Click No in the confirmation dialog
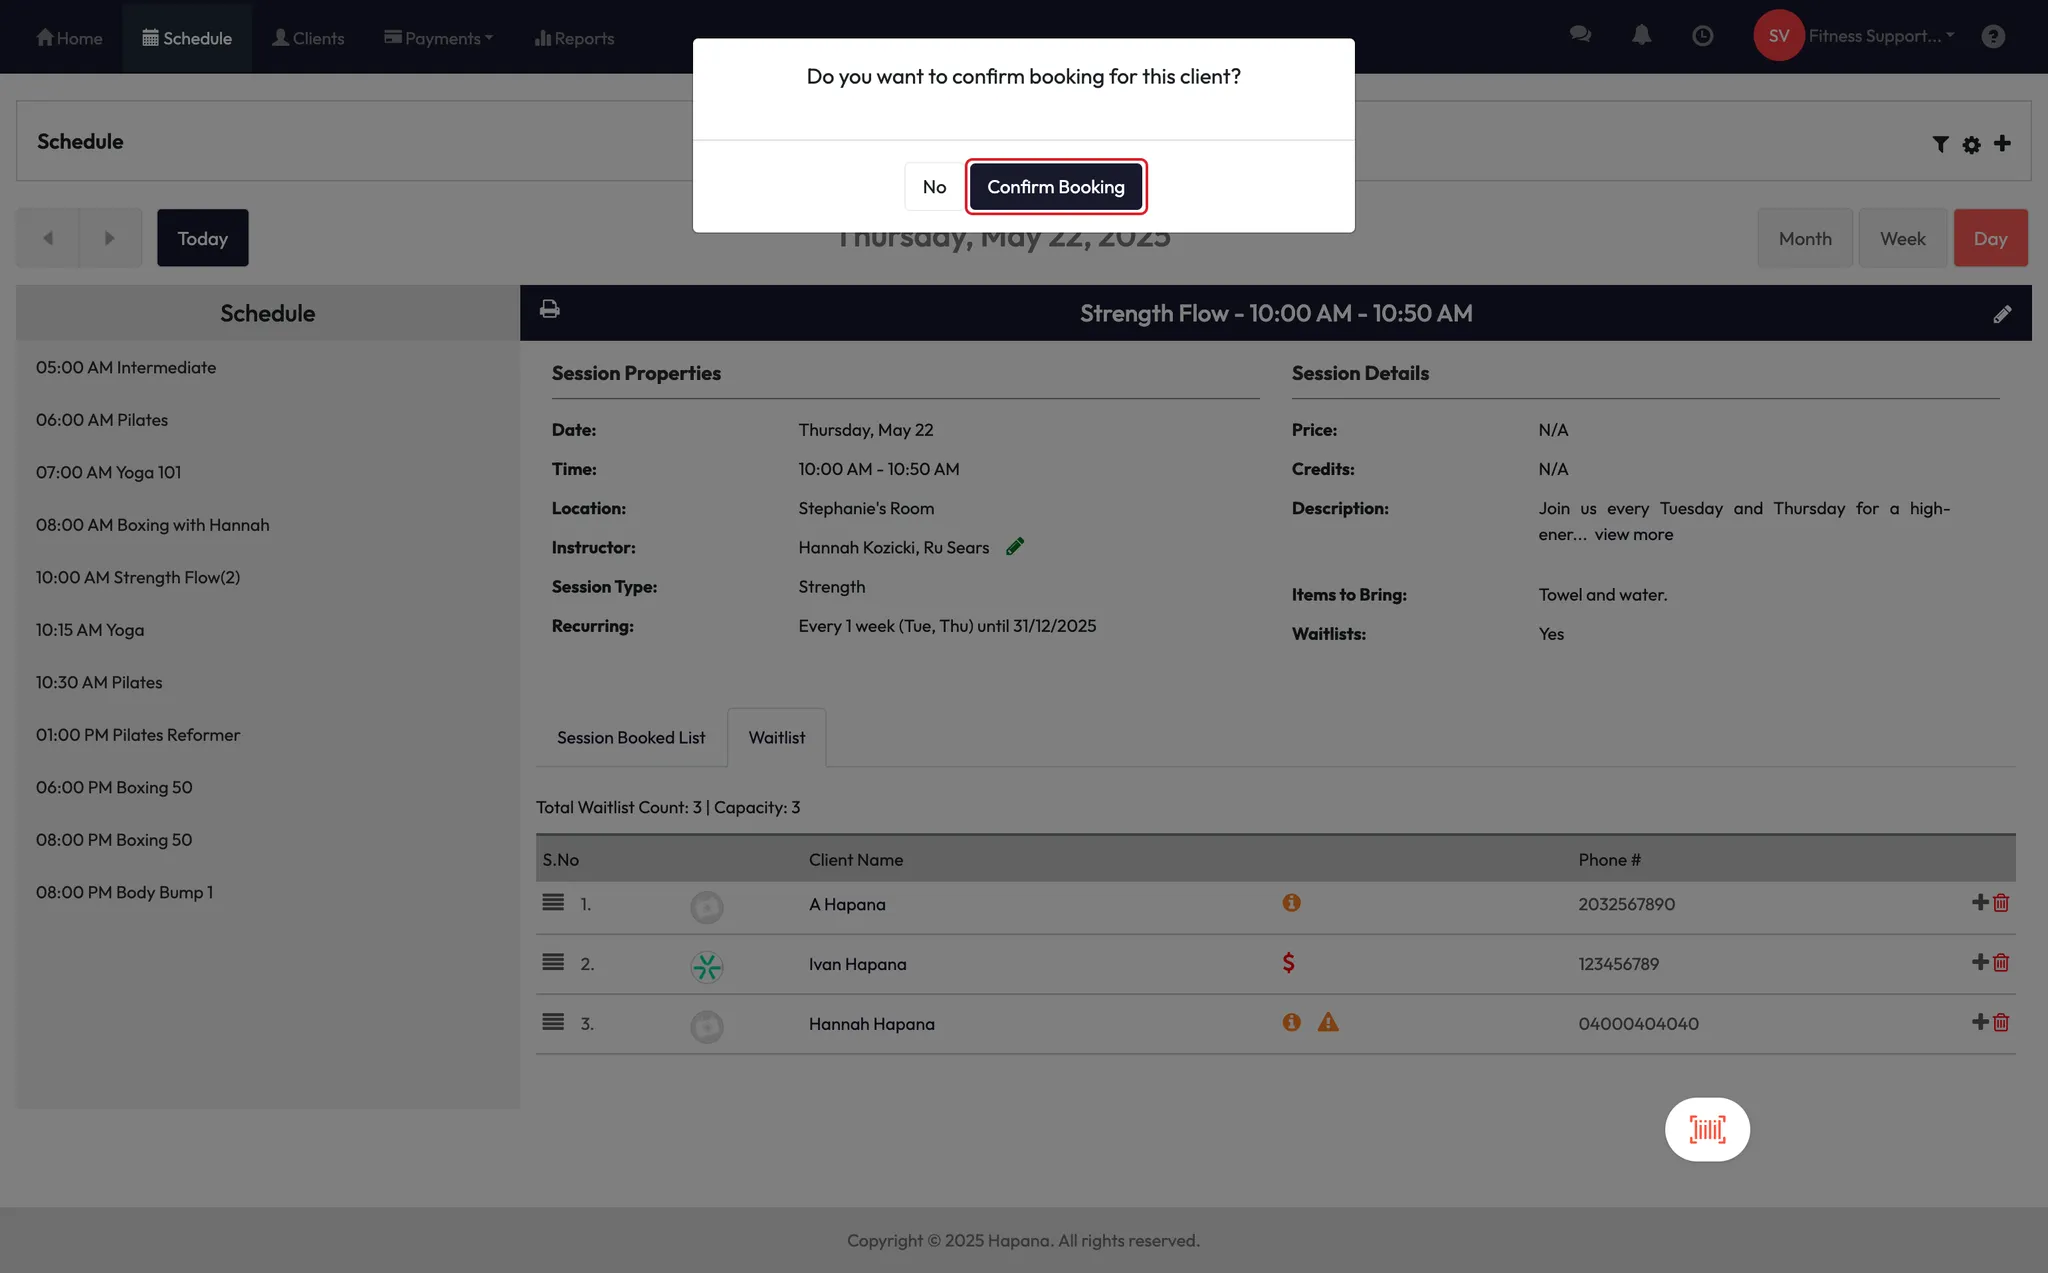The image size is (2048, 1273). 934,187
